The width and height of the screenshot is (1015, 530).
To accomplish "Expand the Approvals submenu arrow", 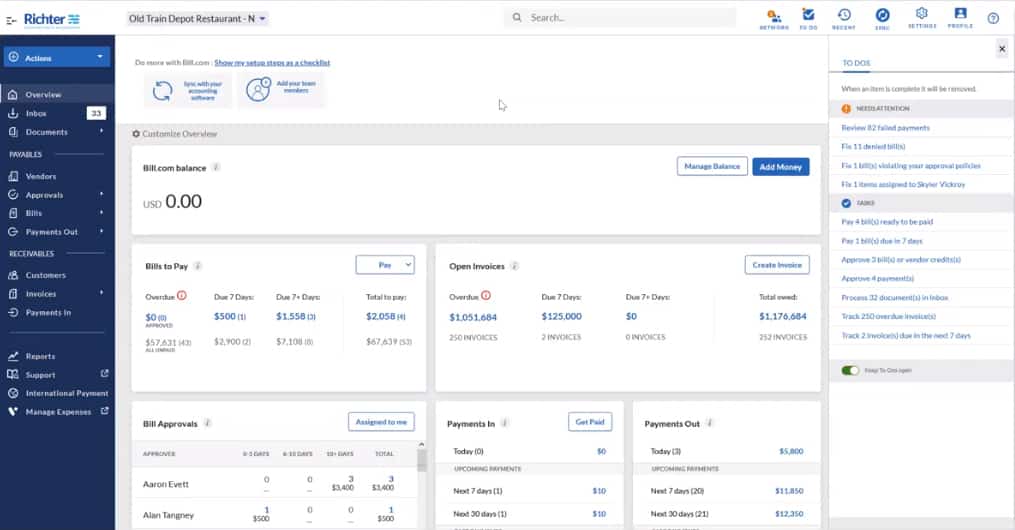I will (102, 194).
